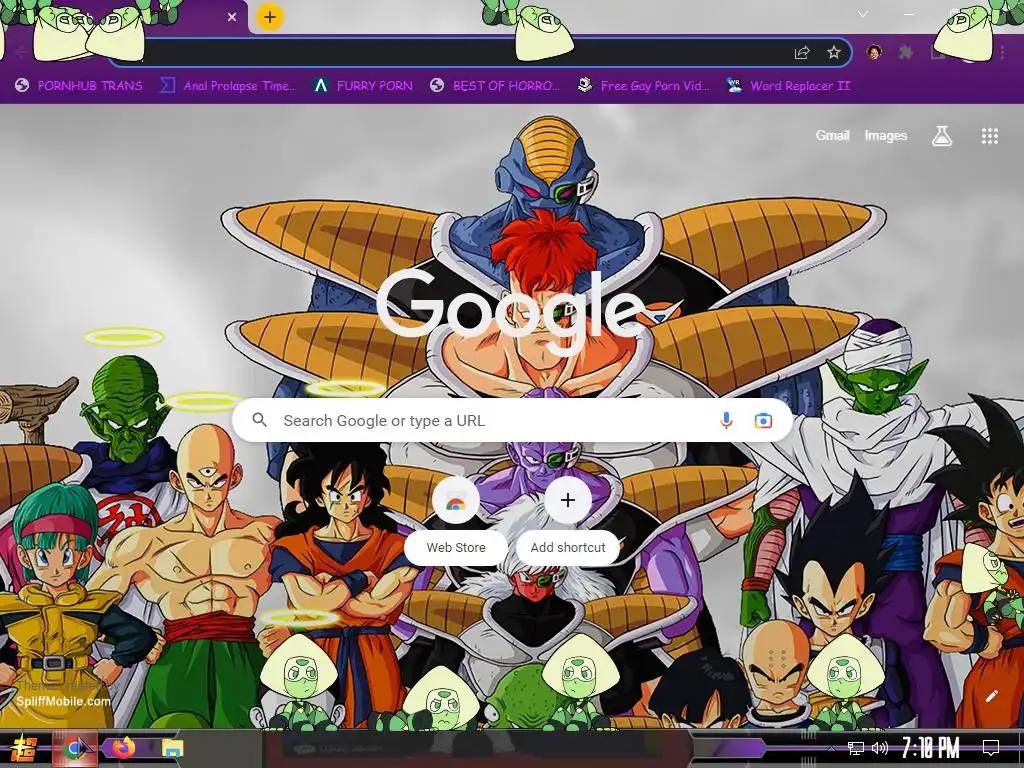Open Search Labs flask icon

pyautogui.click(x=942, y=136)
